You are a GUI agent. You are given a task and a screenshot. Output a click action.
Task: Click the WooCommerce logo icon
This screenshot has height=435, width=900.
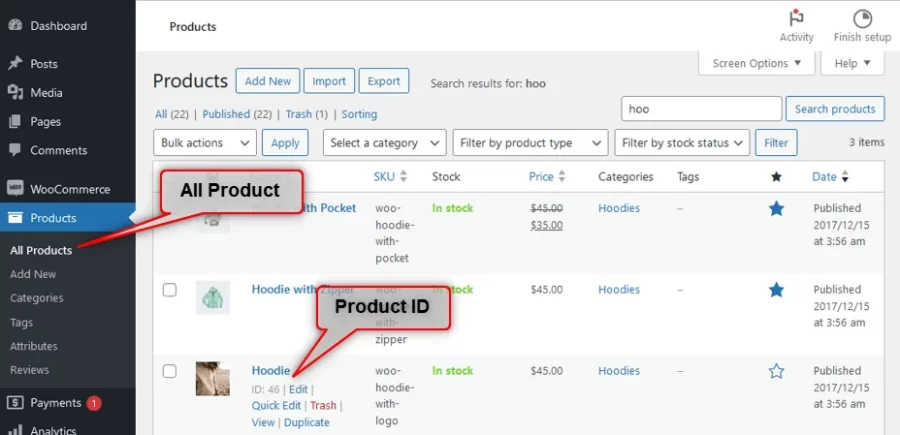tap(15, 188)
